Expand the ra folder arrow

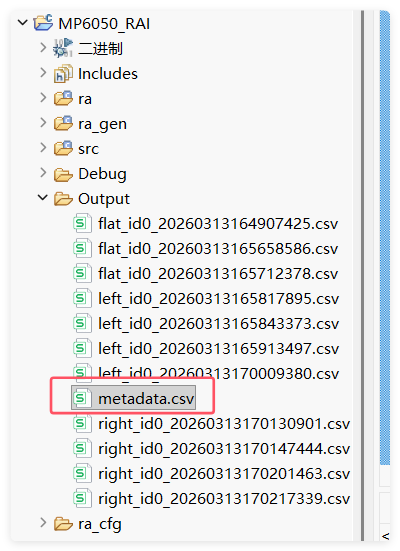click(x=43, y=98)
